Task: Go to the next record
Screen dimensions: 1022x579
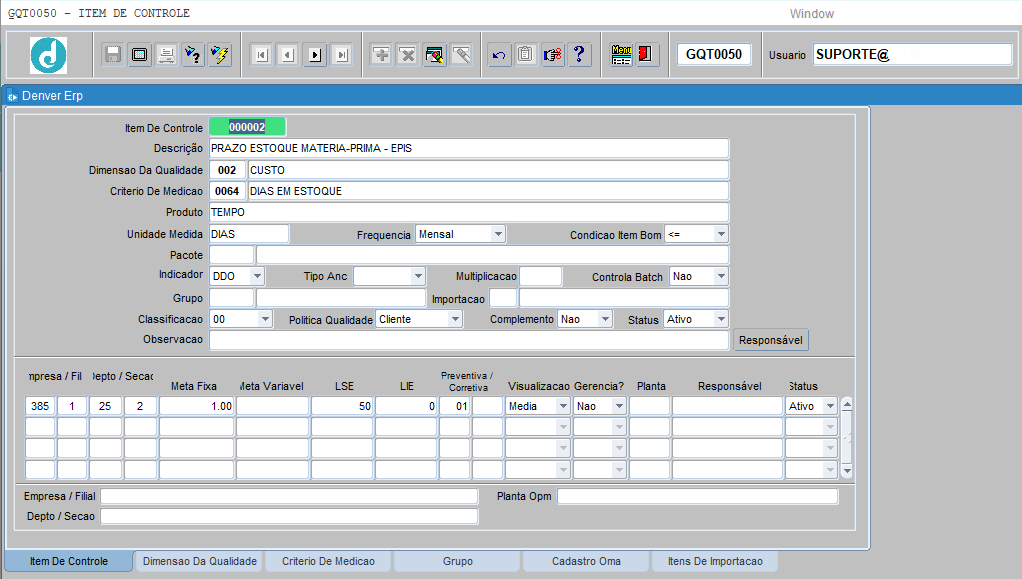Action: pos(315,55)
